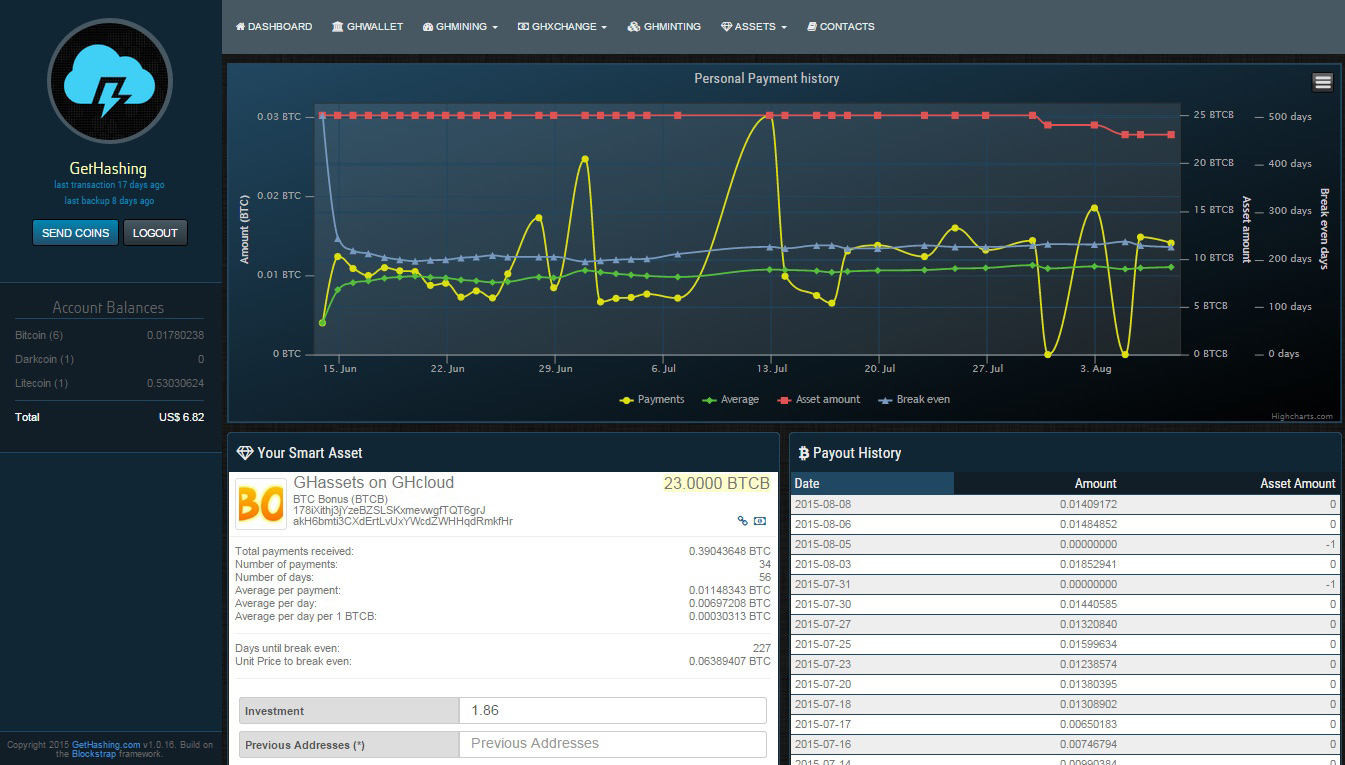
Task: Click the 2015-07-20 payout date cell
Action: coord(823,685)
